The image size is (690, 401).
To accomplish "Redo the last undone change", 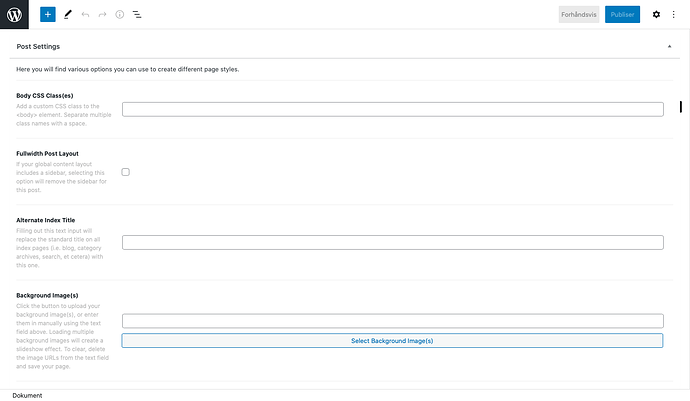I will pos(102,15).
